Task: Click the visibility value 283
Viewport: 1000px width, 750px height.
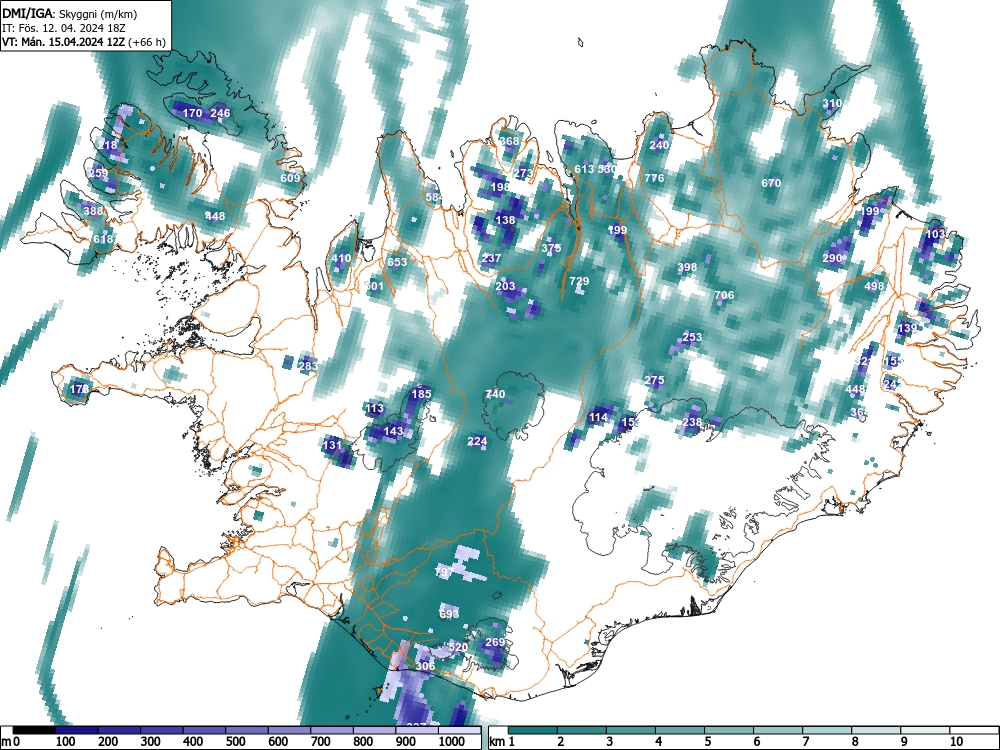Action: click(x=309, y=366)
